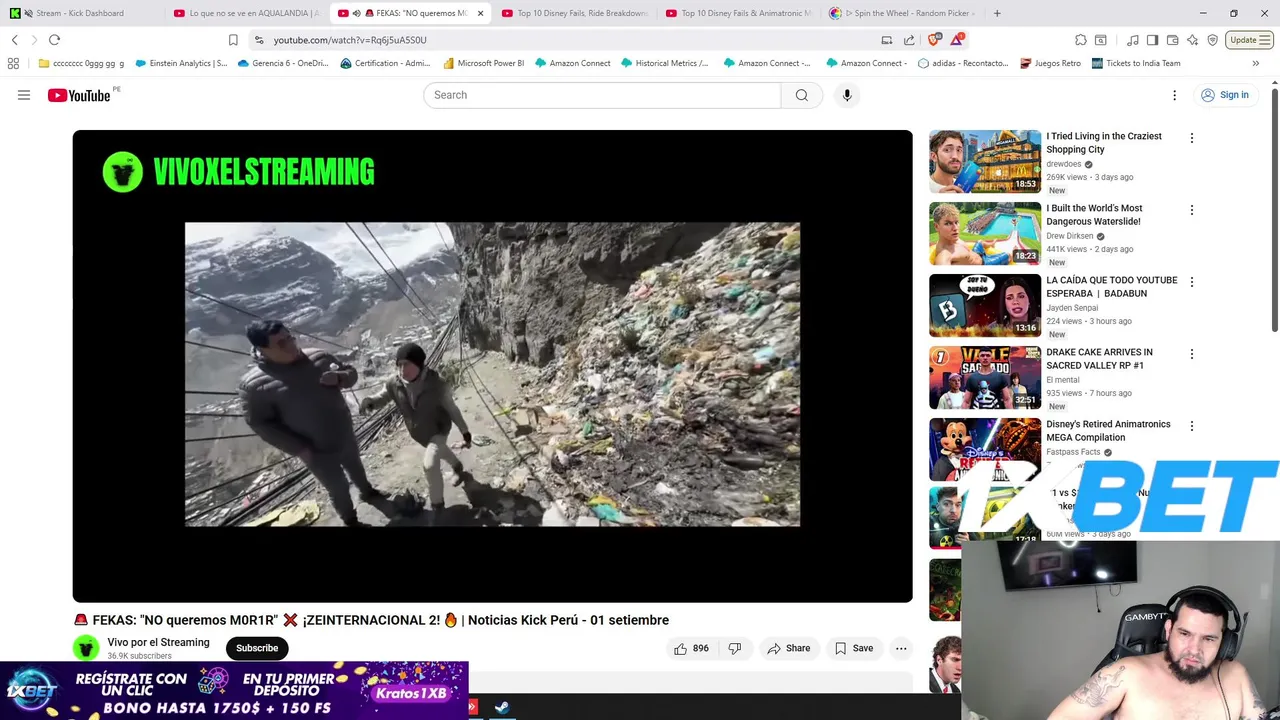The image size is (1280, 720).
Task: Open Drew Dirksen channel name
Action: (x=1070, y=236)
